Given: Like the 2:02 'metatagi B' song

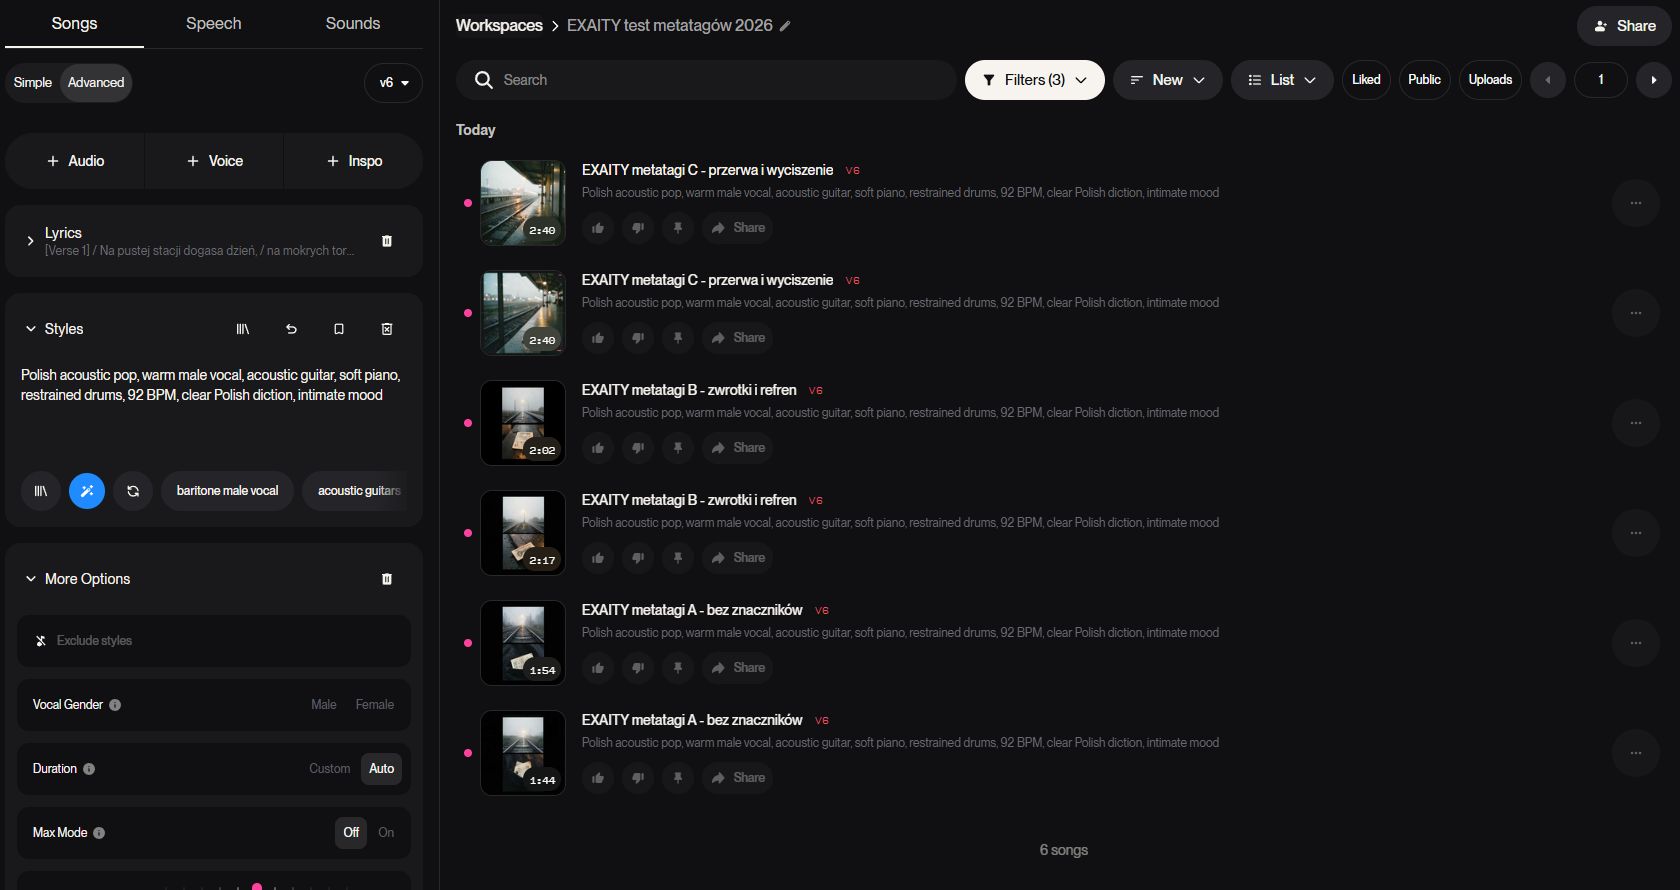Looking at the screenshot, I should 598,448.
